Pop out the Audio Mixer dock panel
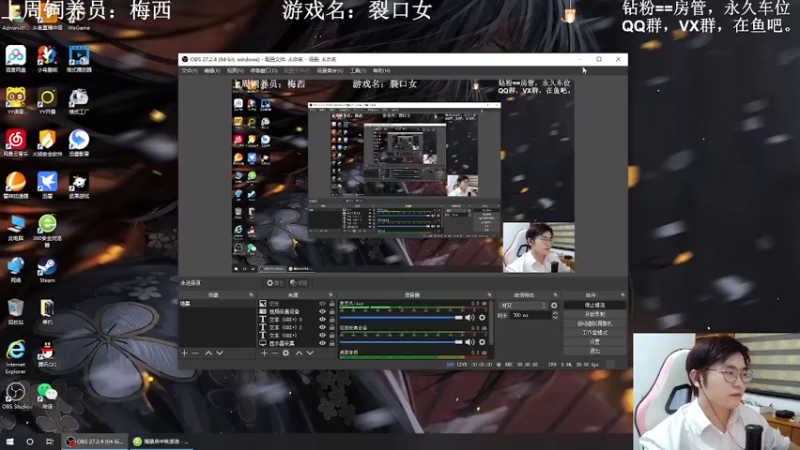This screenshot has width=800, height=450. tap(489, 295)
